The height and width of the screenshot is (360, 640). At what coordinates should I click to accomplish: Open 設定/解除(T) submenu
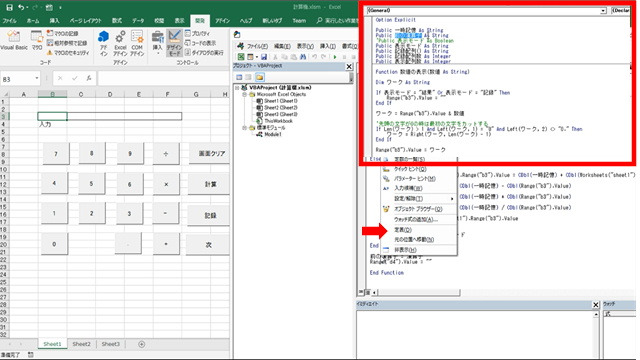(418, 199)
